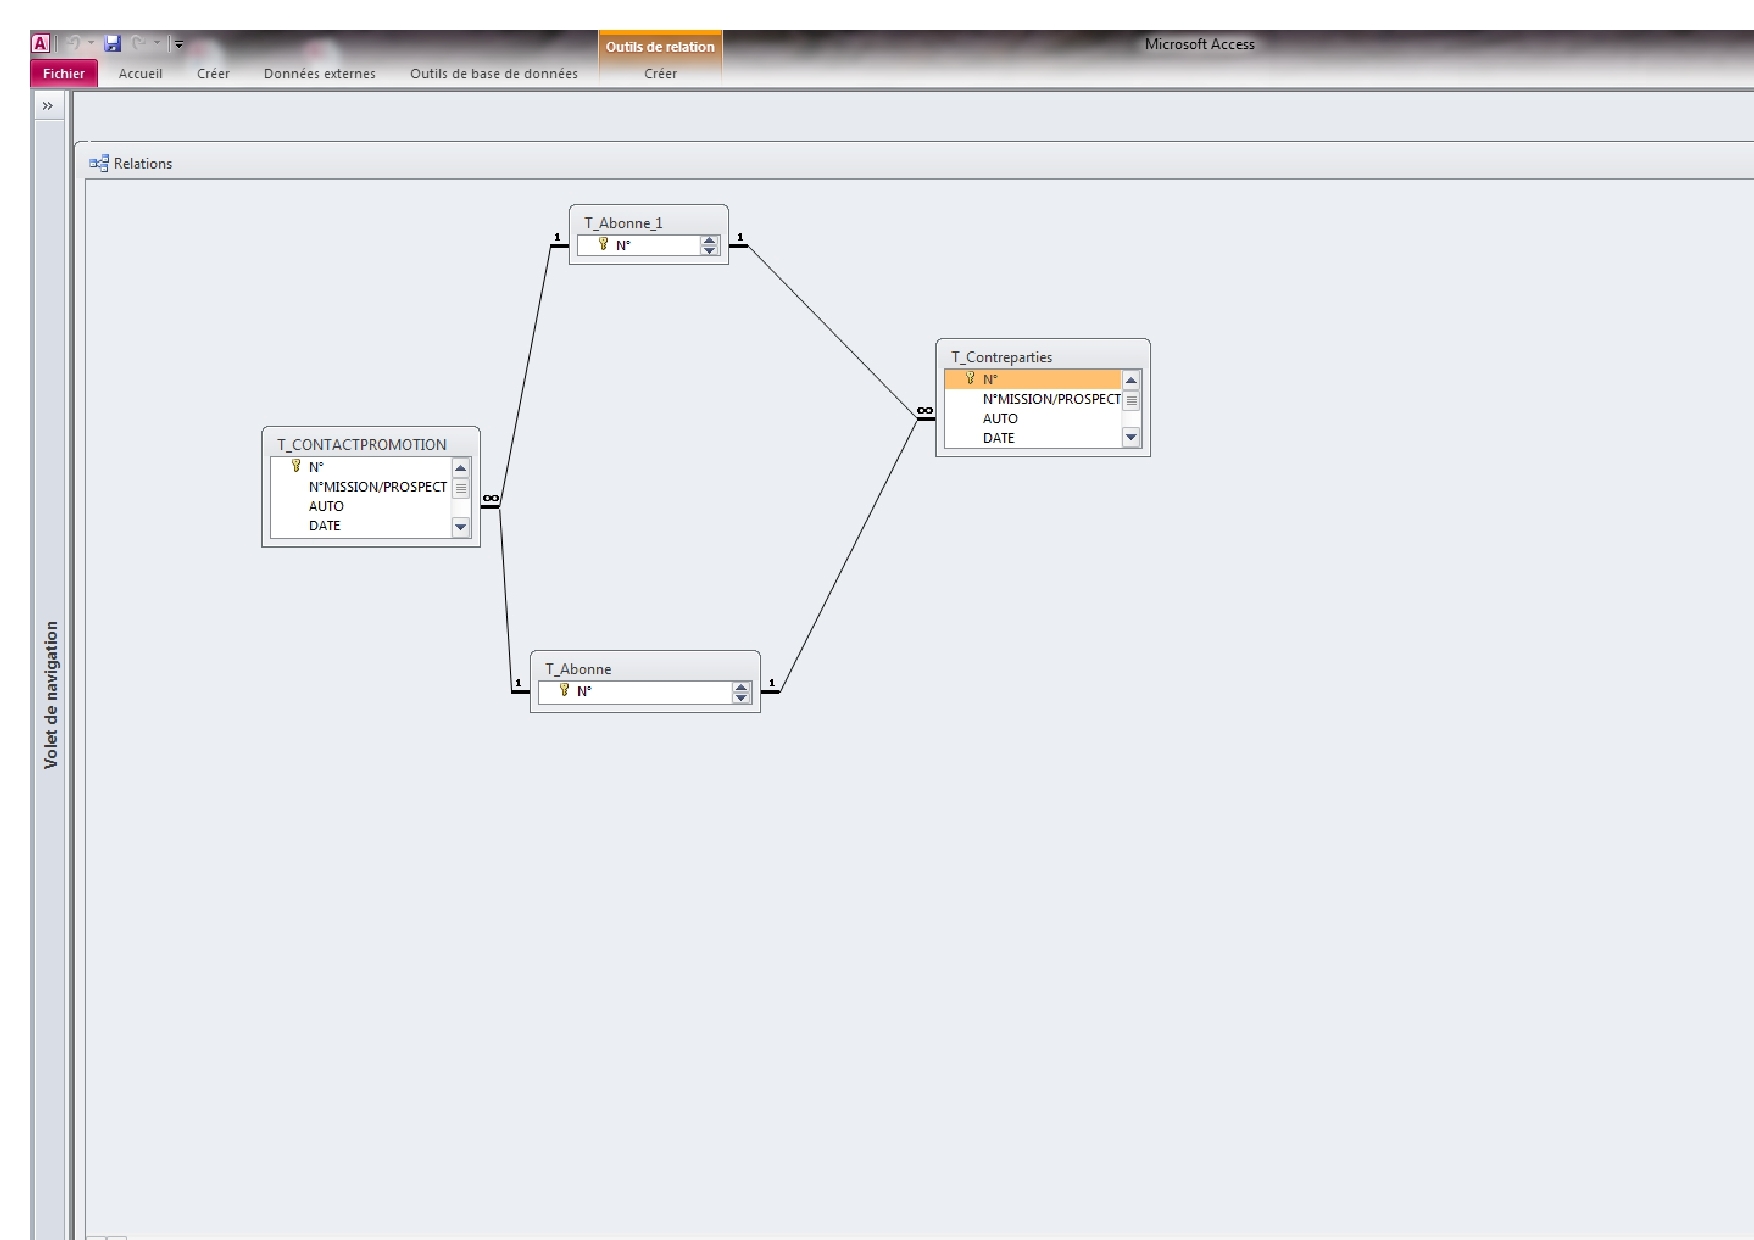Image resolution: width=1754 pixels, height=1240 pixels.
Task: Select the T_Contreparties table title
Action: [x=1001, y=357]
